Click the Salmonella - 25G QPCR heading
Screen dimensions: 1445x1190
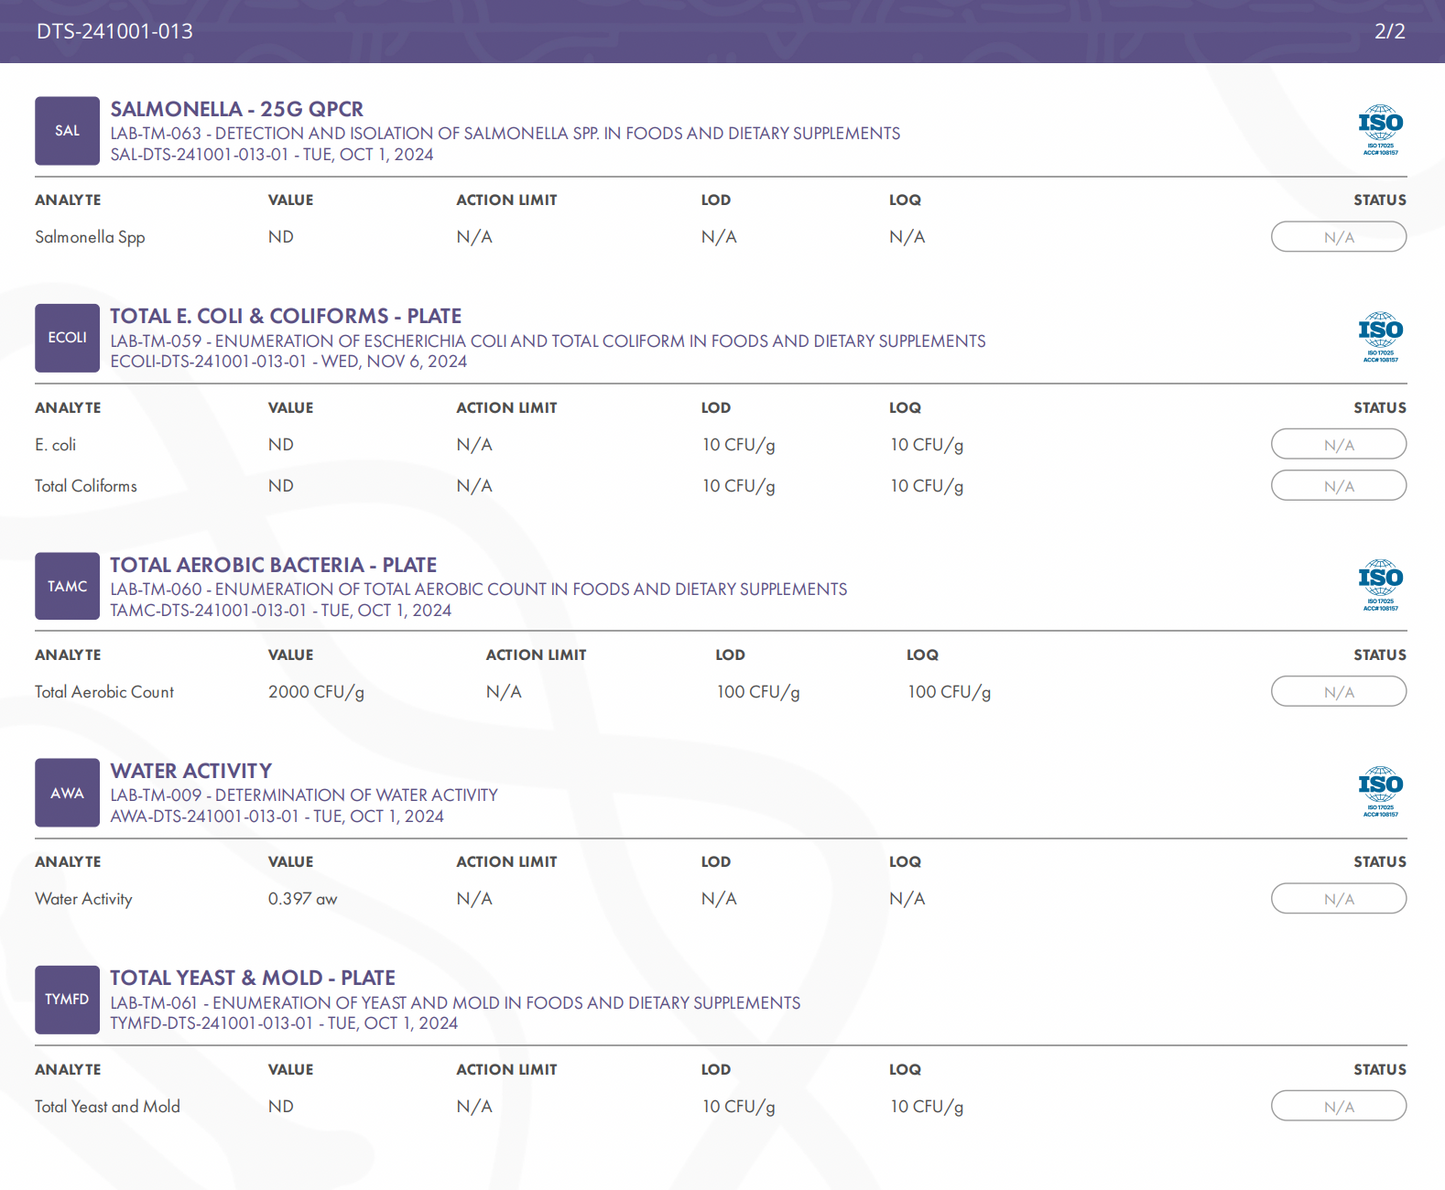tap(237, 109)
